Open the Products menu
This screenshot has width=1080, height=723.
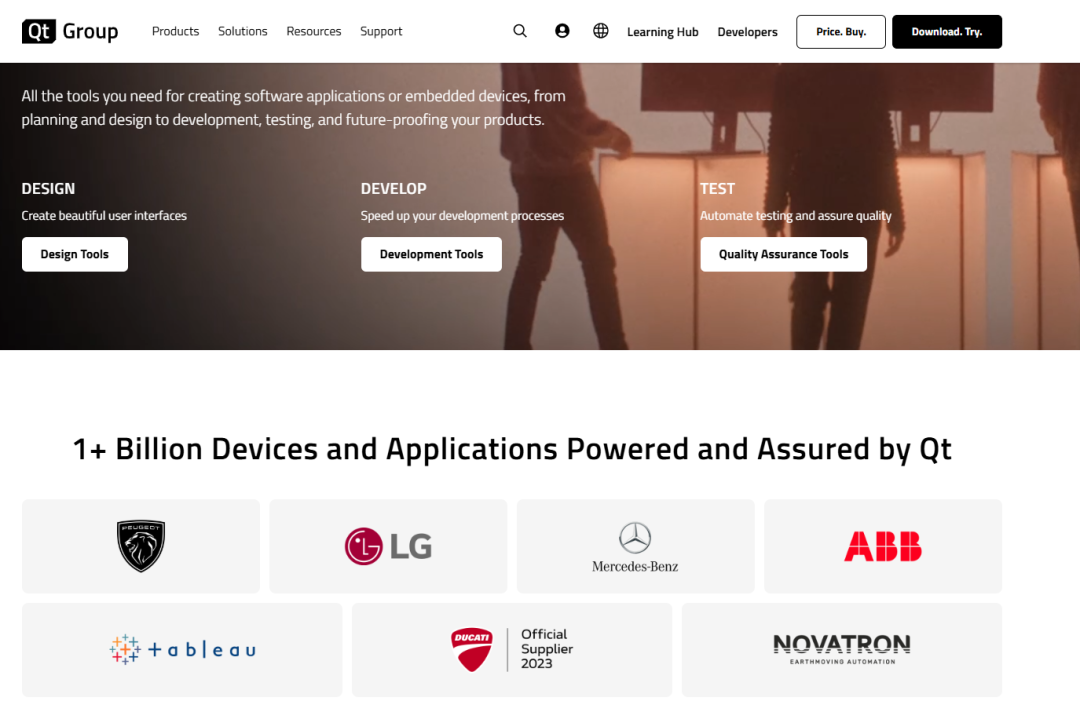pos(176,31)
